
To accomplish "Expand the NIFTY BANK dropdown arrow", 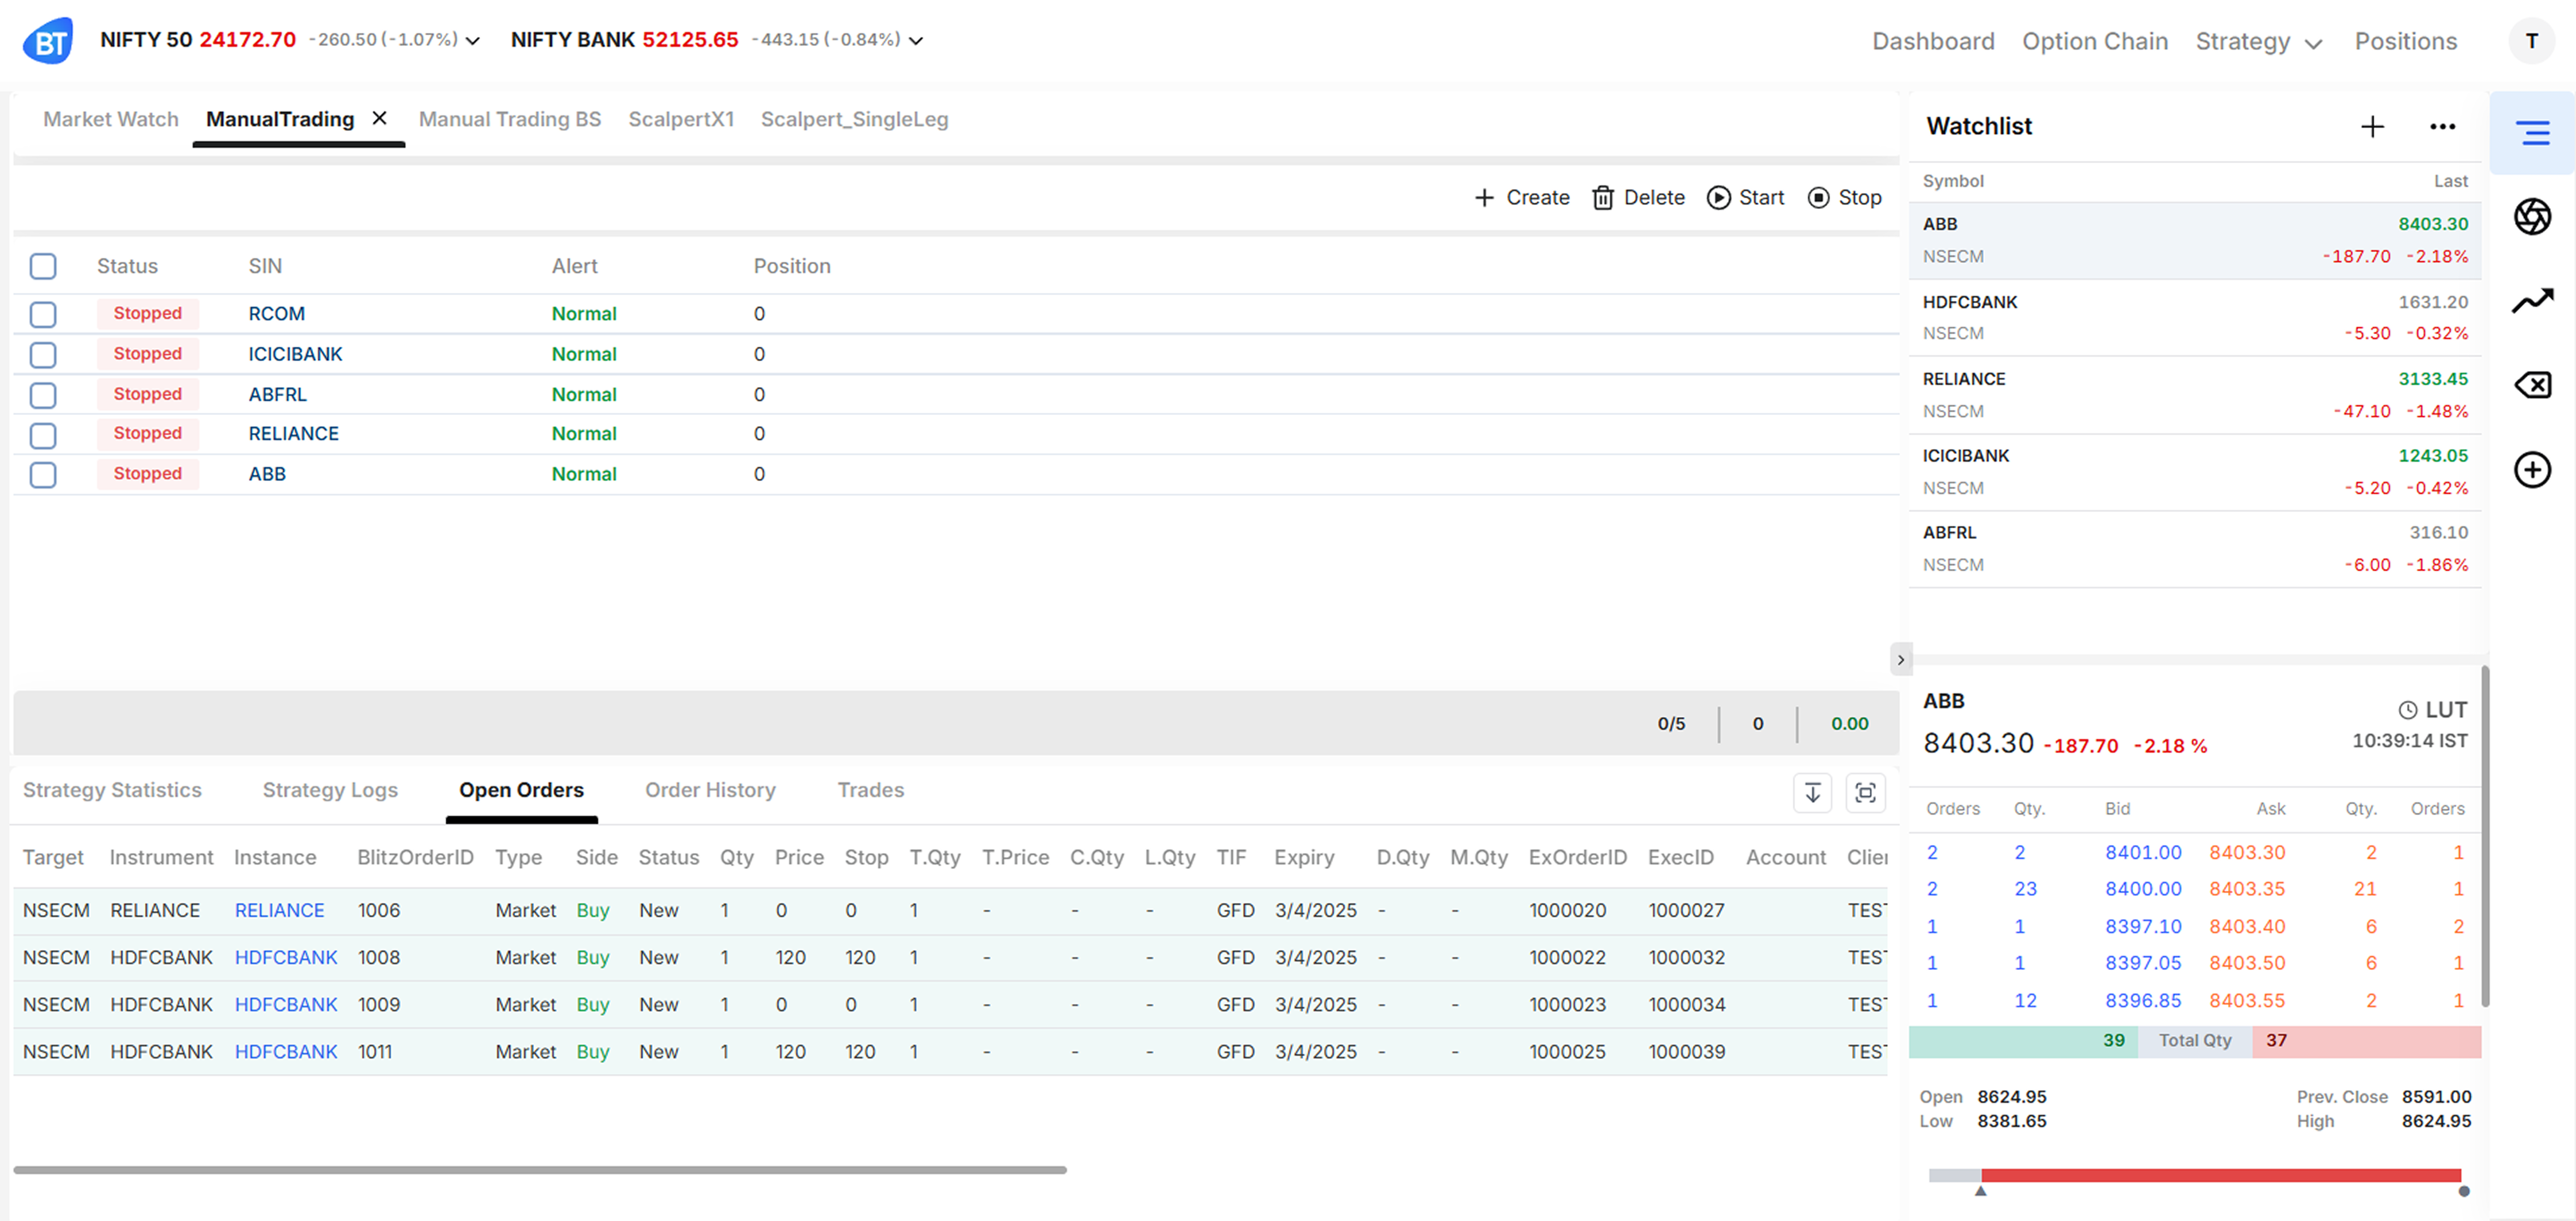I will tap(915, 41).
